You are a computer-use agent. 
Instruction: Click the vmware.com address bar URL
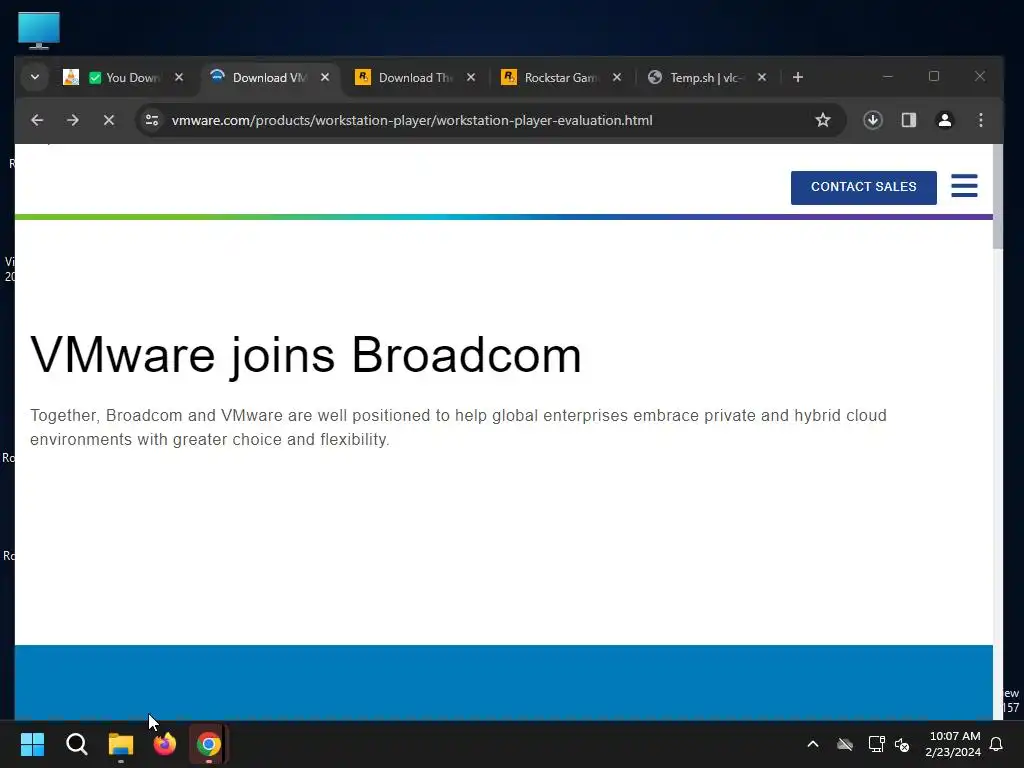pyautogui.click(x=412, y=120)
